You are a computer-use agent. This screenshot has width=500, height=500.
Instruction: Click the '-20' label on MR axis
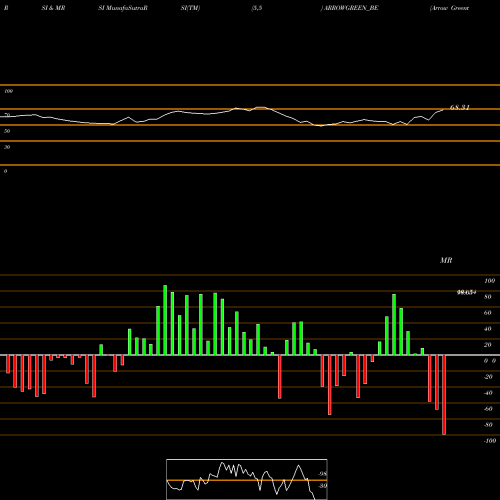click(x=488, y=377)
